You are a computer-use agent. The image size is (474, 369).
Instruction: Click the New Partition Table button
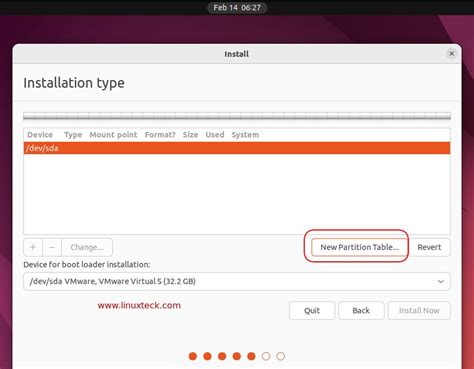359,247
